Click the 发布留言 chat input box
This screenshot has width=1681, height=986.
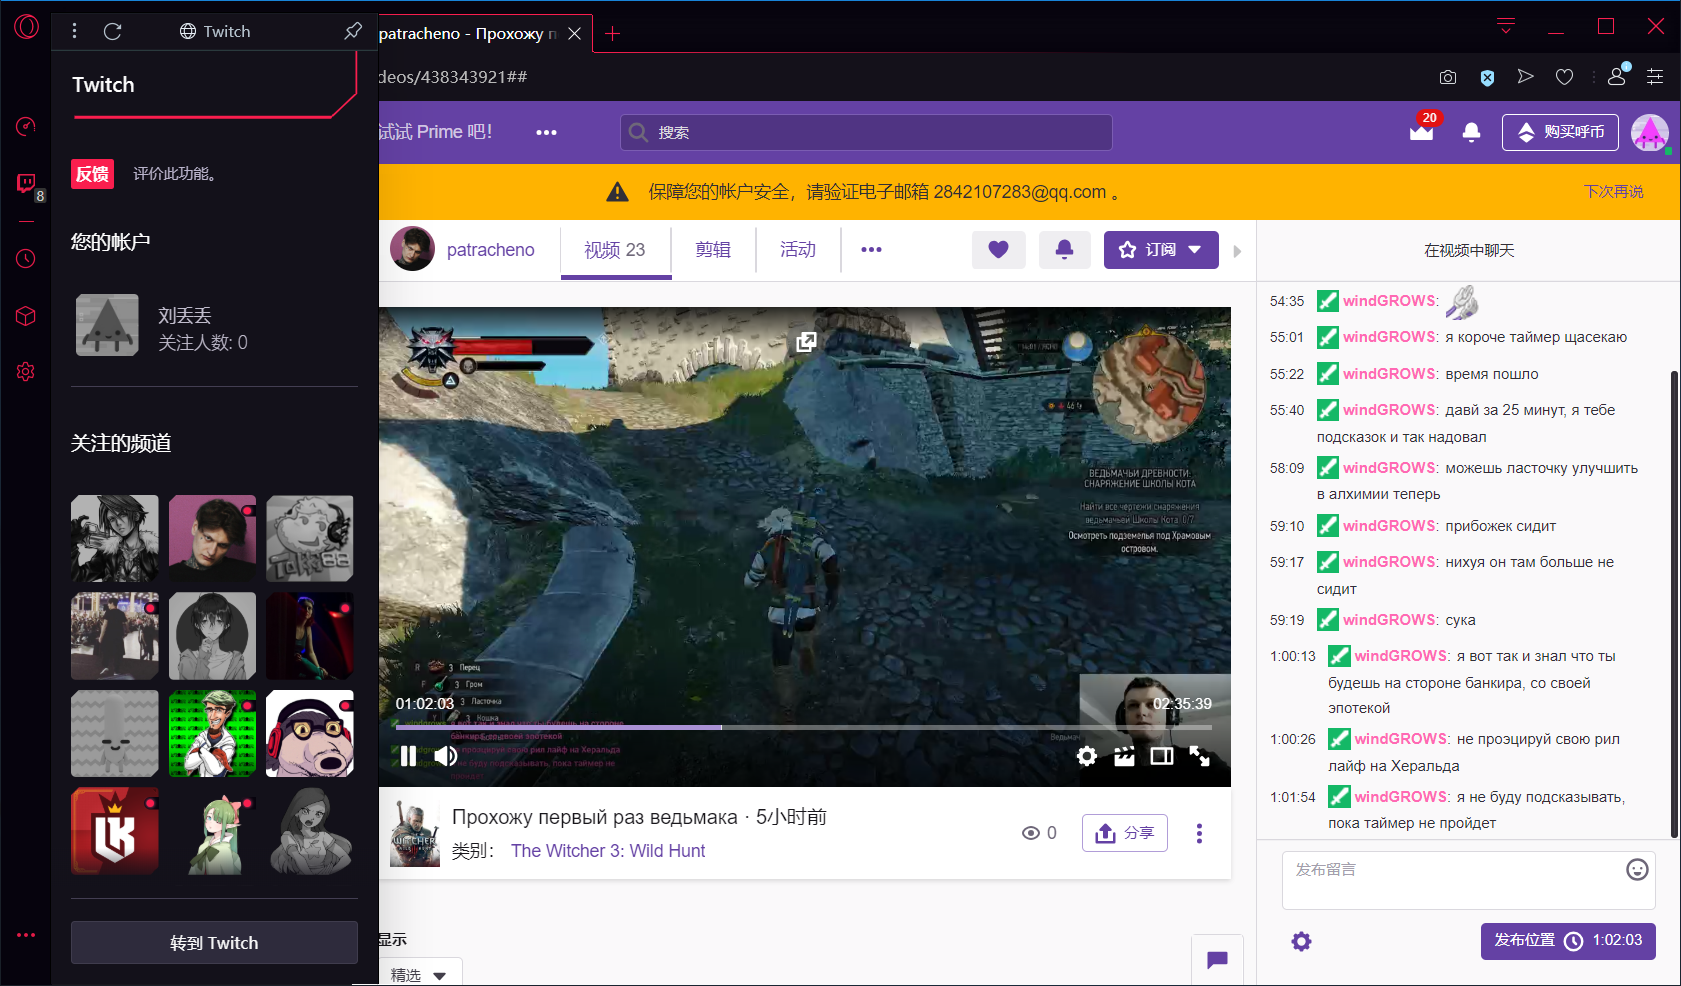point(1469,881)
